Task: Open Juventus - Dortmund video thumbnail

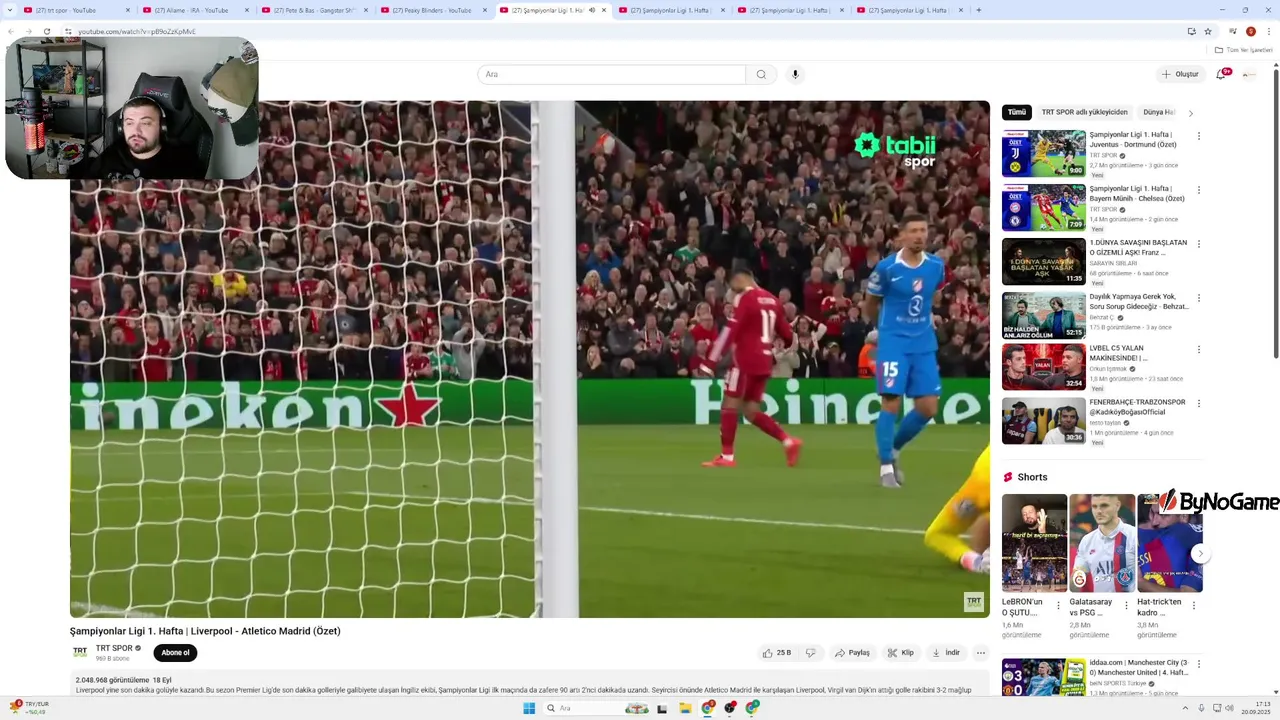Action: click(x=1043, y=153)
